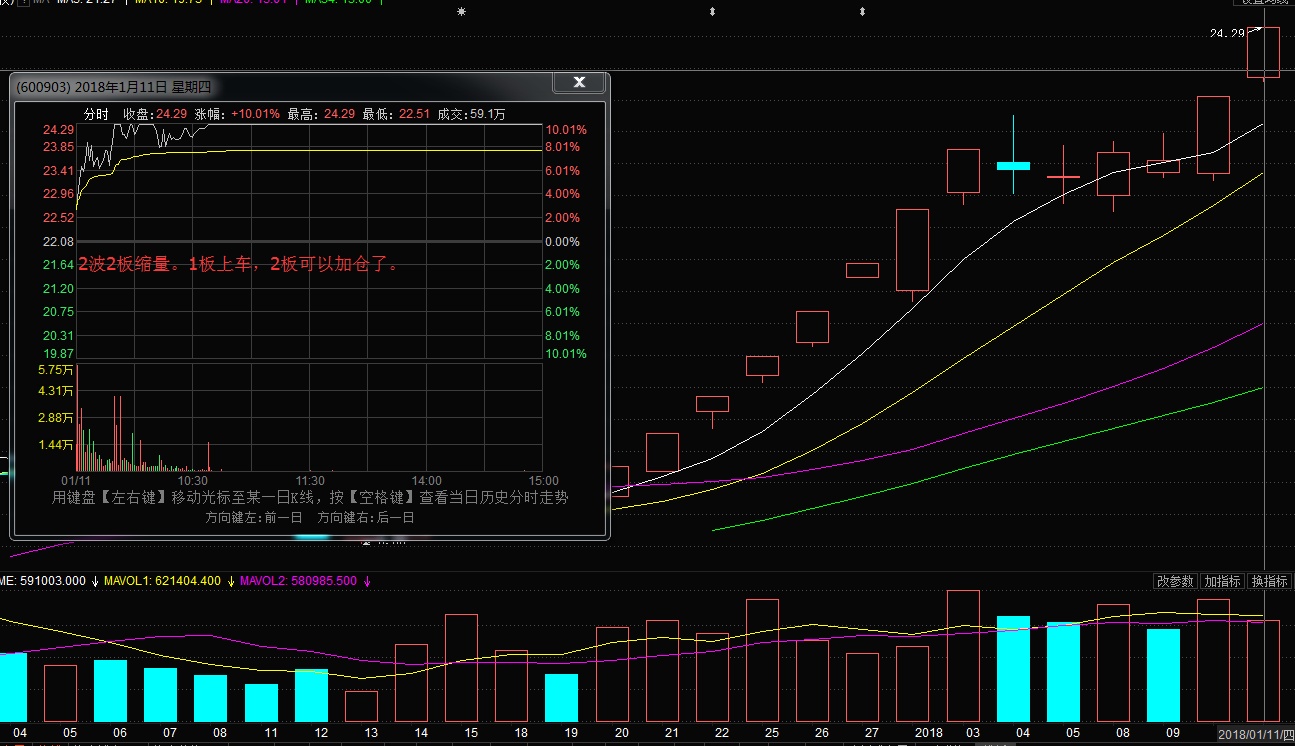Select the December 21 candlestick
Image resolution: width=1295 pixels, height=746 pixels.
(662, 452)
